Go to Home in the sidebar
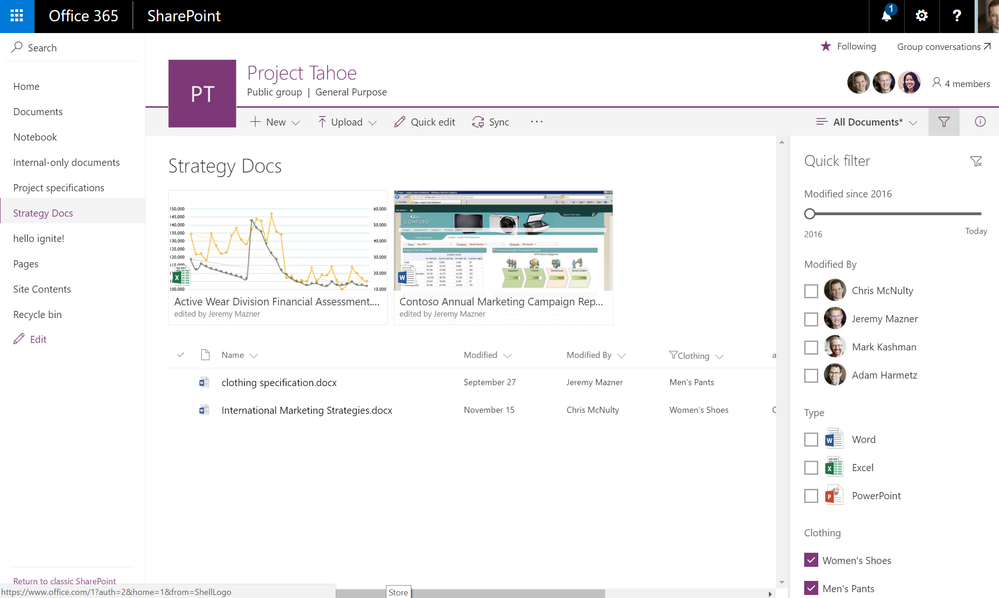Screen dimensions: 999x598 [x=26, y=86]
